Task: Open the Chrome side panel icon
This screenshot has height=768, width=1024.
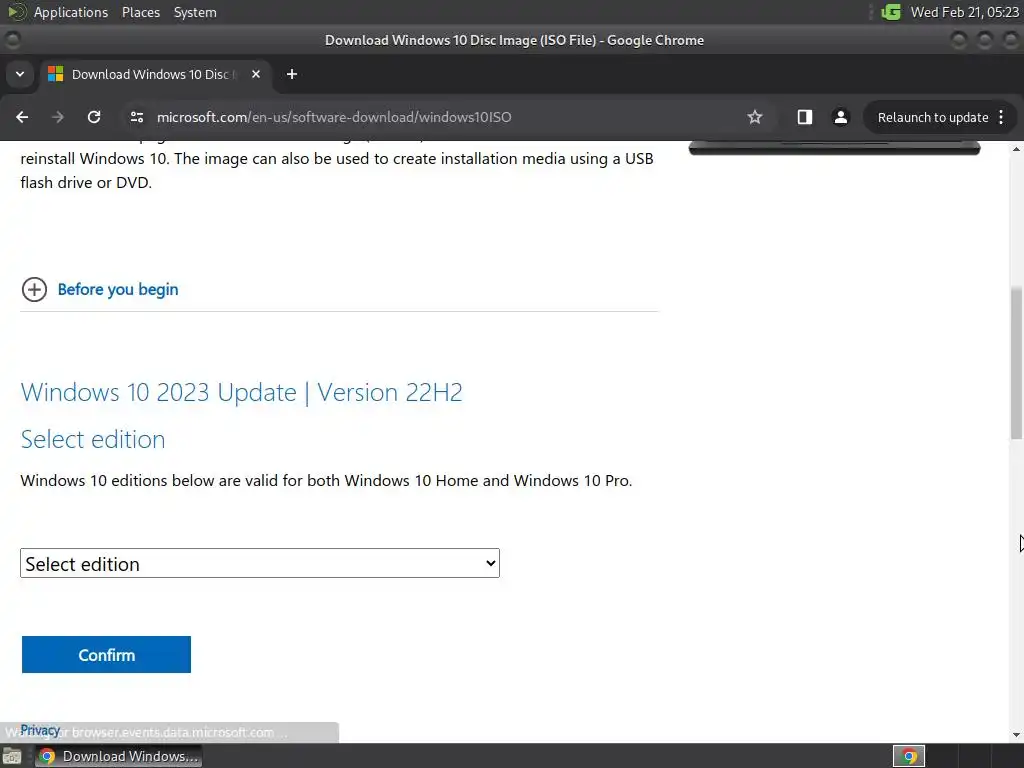Action: point(805,117)
